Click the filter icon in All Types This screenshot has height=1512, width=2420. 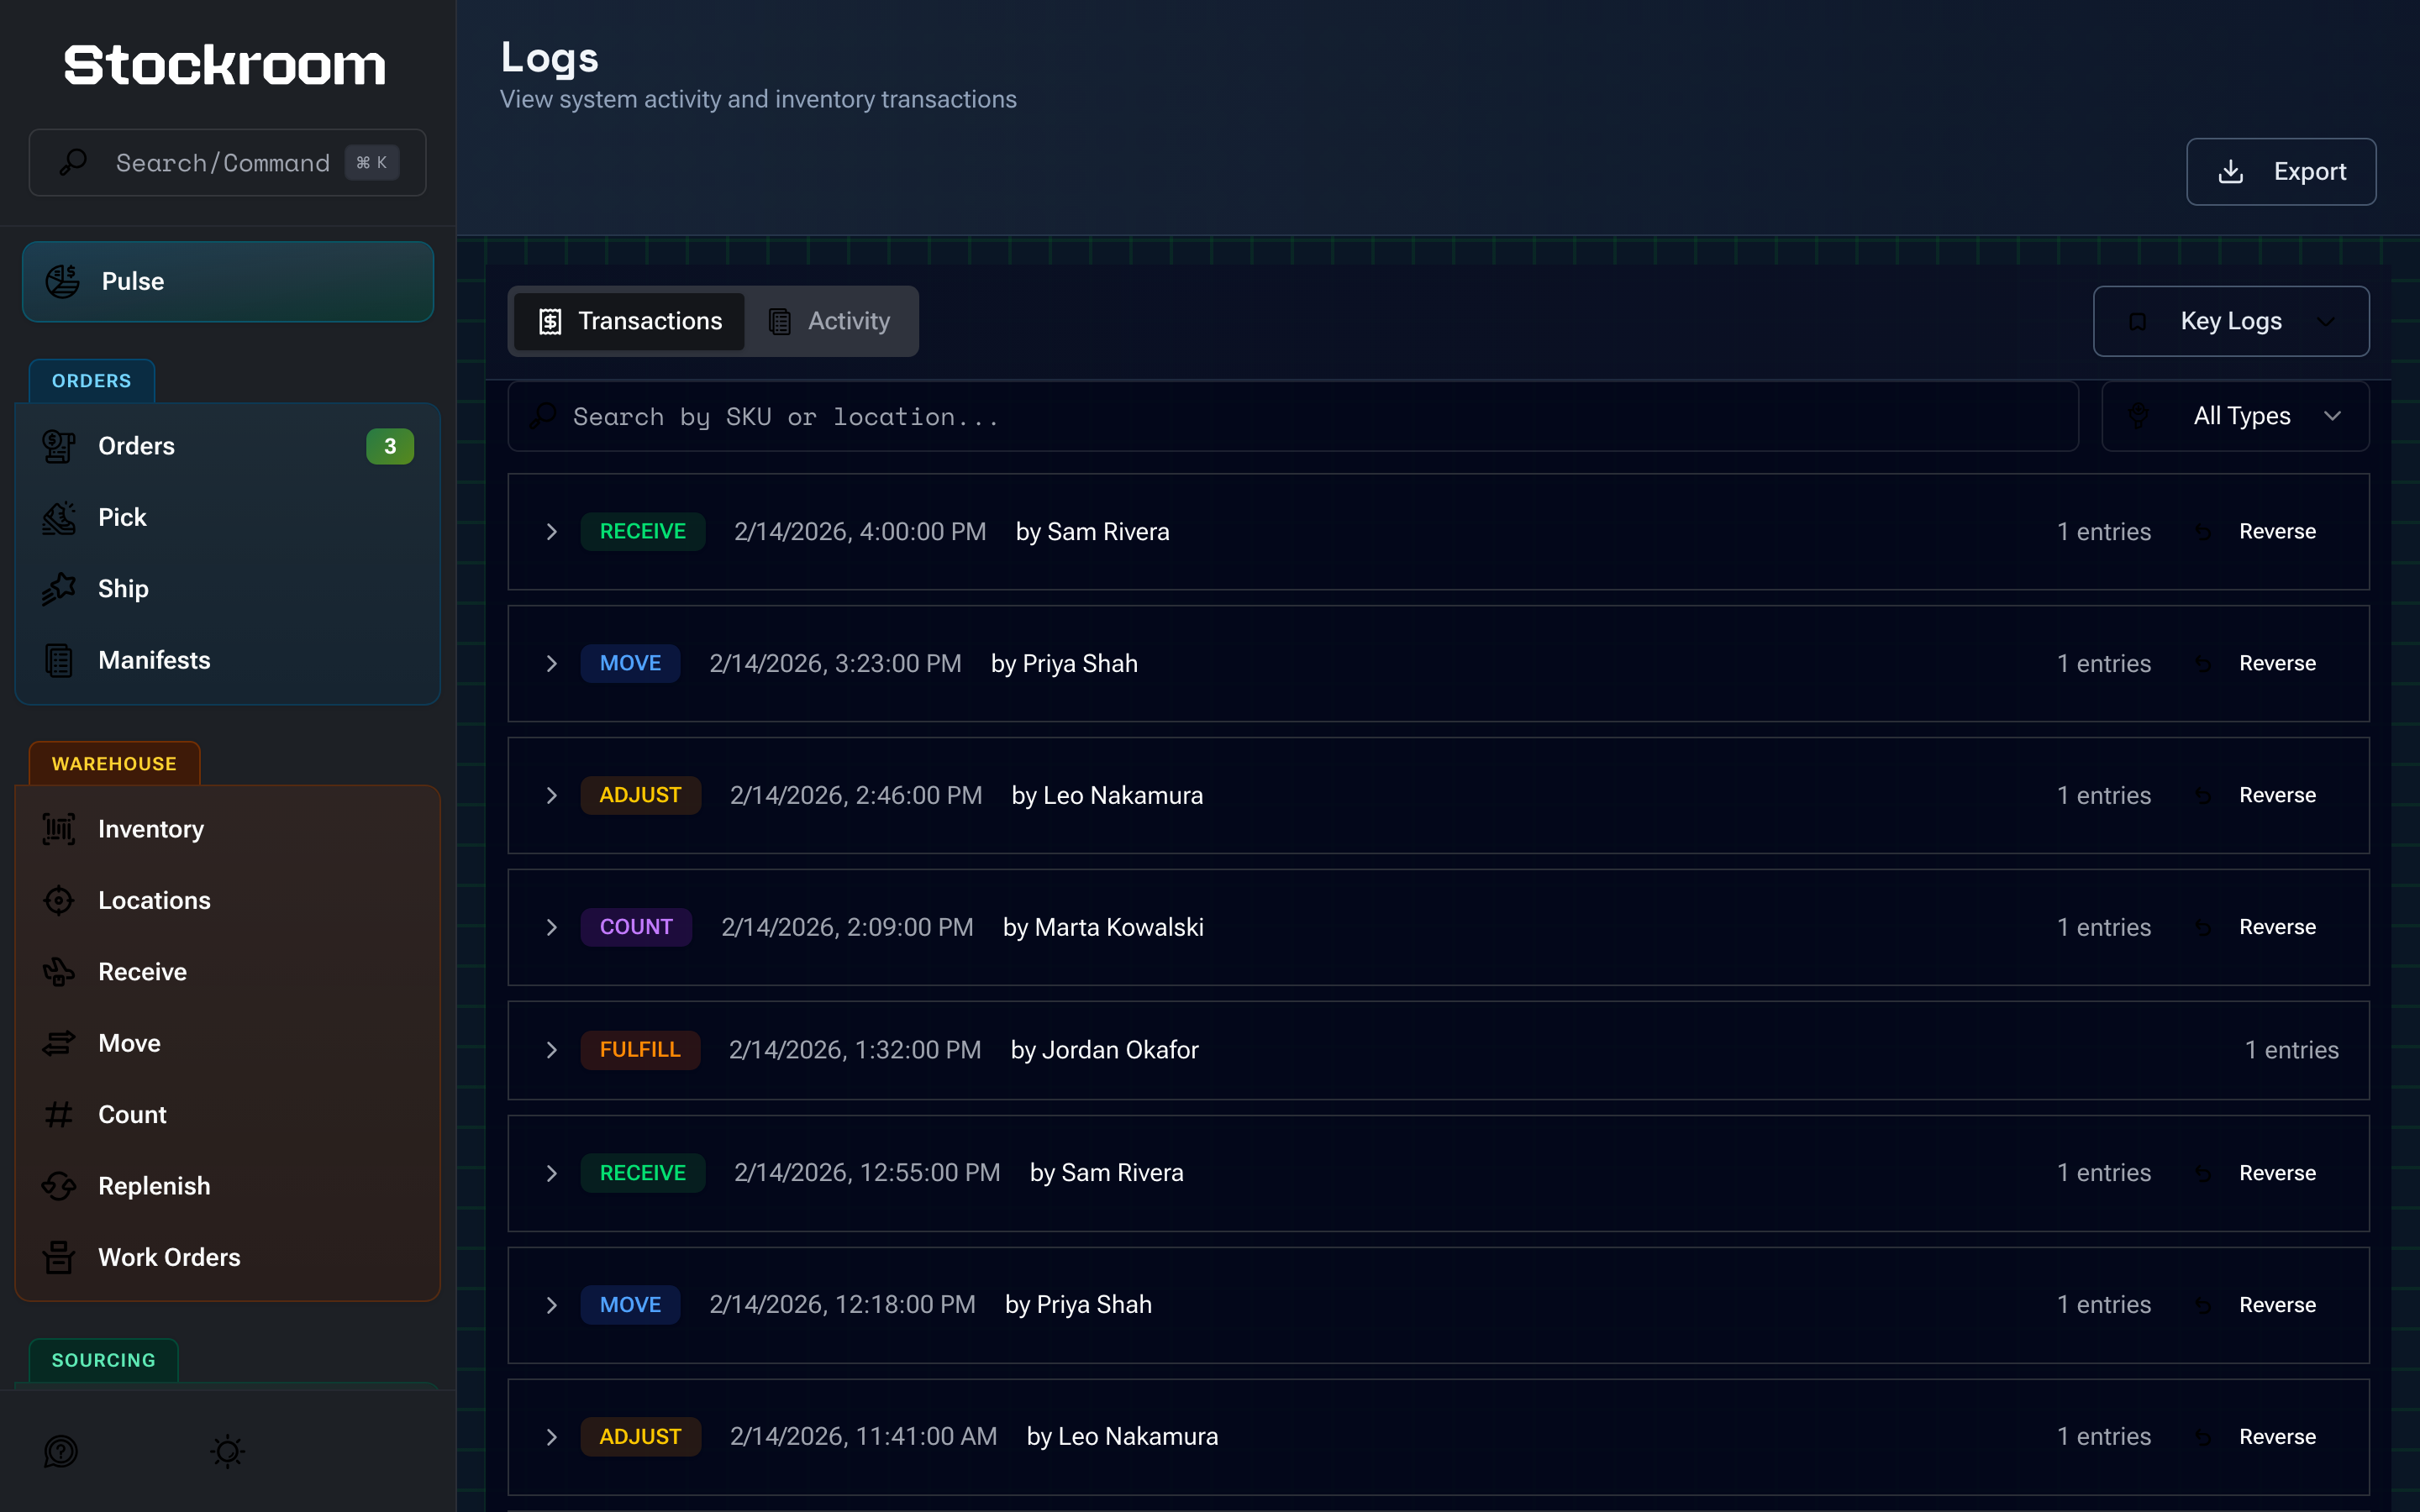tap(2139, 416)
